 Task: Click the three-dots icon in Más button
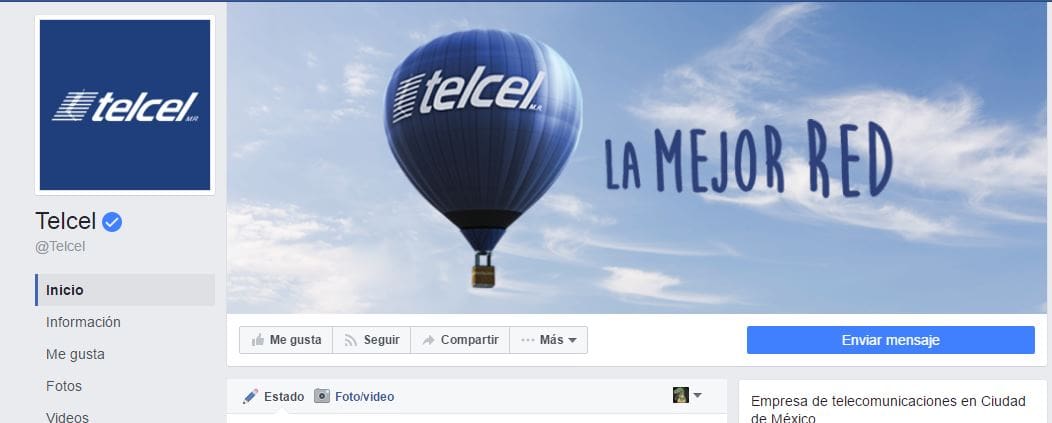click(x=528, y=340)
